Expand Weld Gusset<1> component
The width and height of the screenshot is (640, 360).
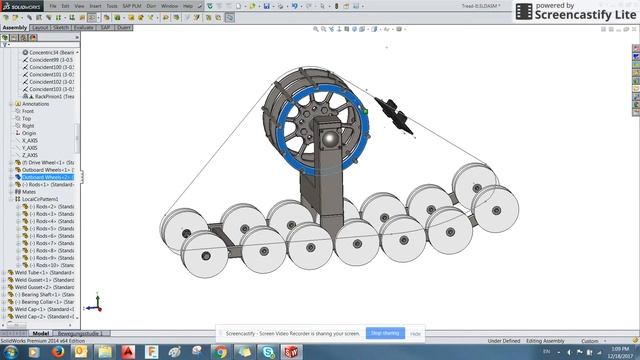click(x=4, y=280)
